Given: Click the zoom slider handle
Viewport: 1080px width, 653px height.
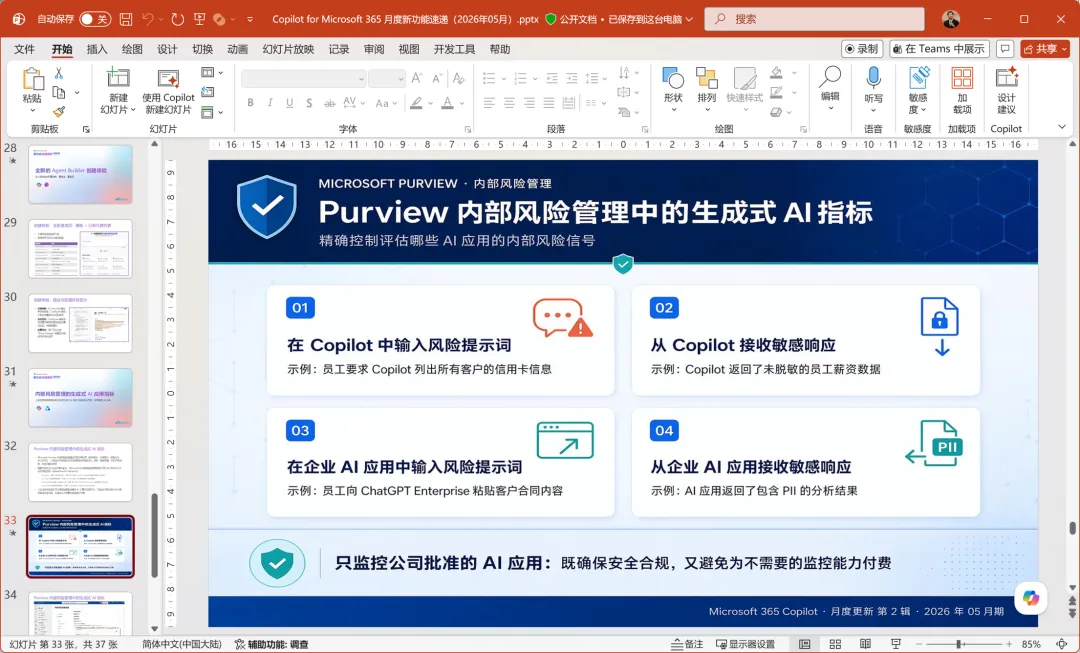Looking at the screenshot, I should 959,644.
